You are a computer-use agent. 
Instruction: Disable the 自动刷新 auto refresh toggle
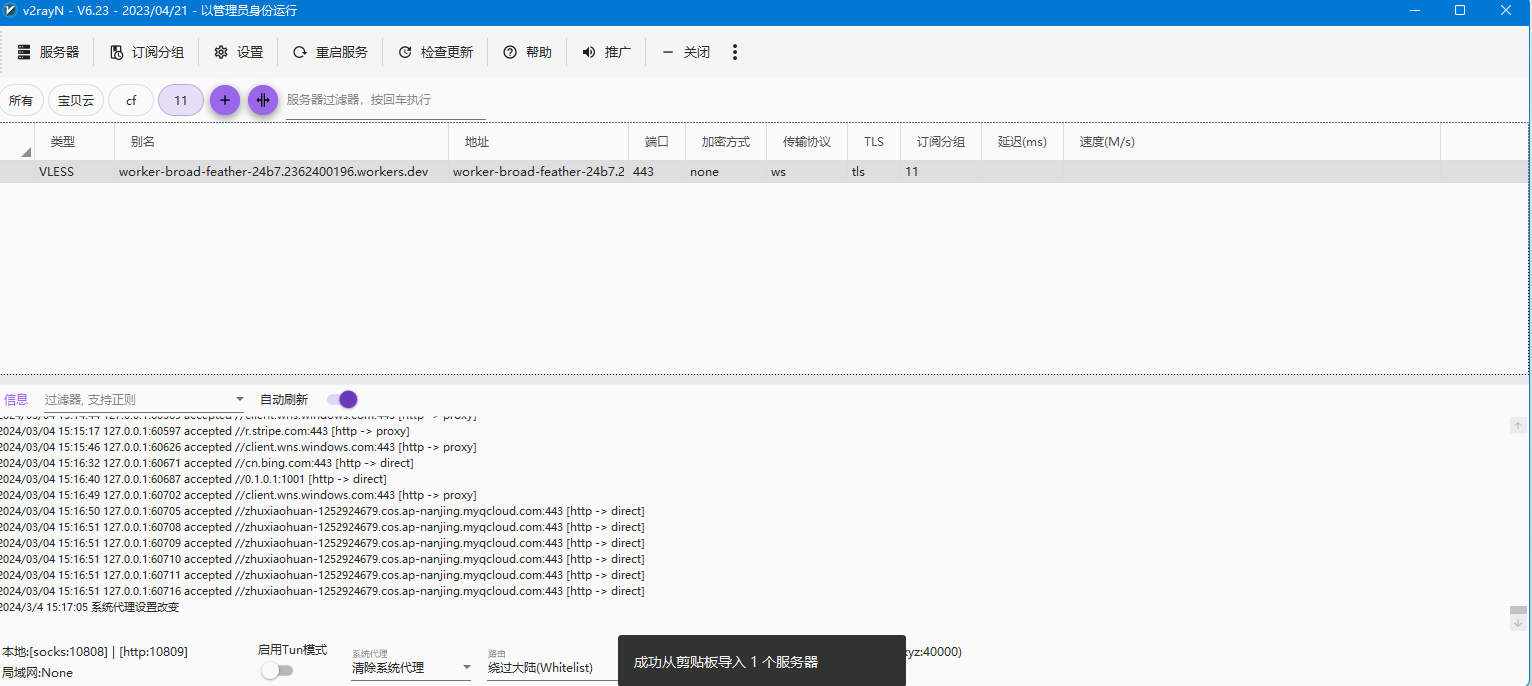pos(342,399)
